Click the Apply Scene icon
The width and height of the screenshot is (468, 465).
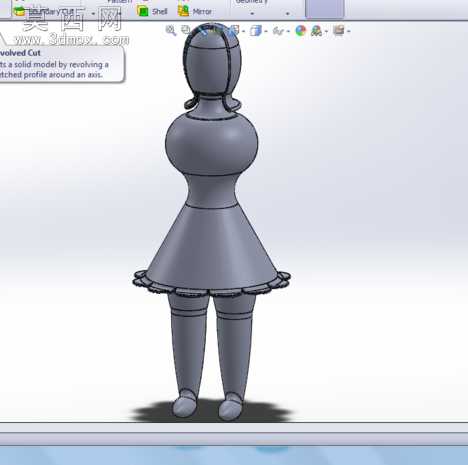[316, 31]
